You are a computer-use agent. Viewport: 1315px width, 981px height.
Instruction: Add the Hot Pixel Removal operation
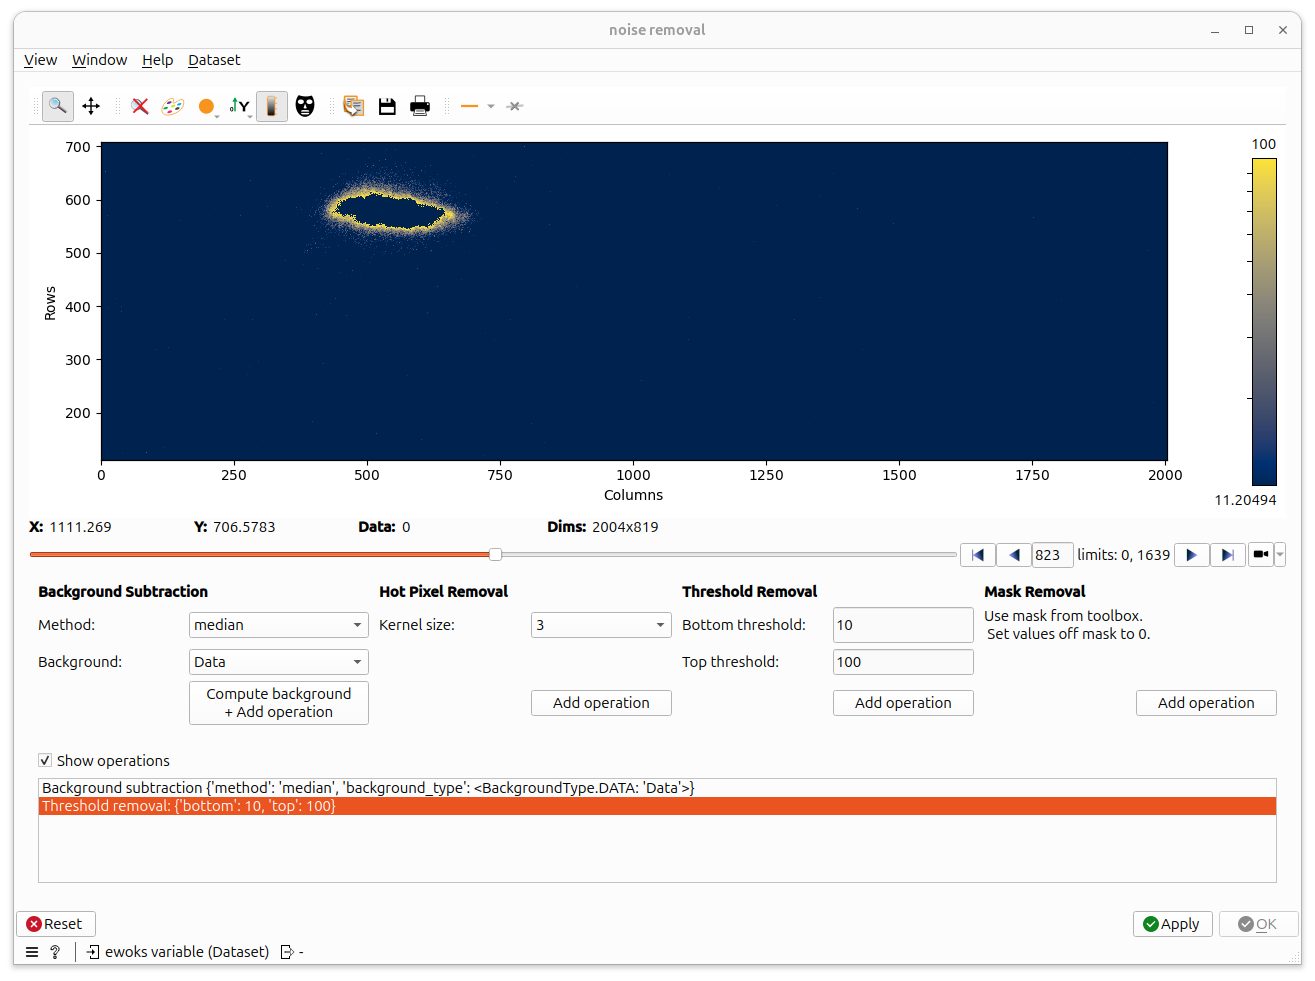[x=601, y=703]
